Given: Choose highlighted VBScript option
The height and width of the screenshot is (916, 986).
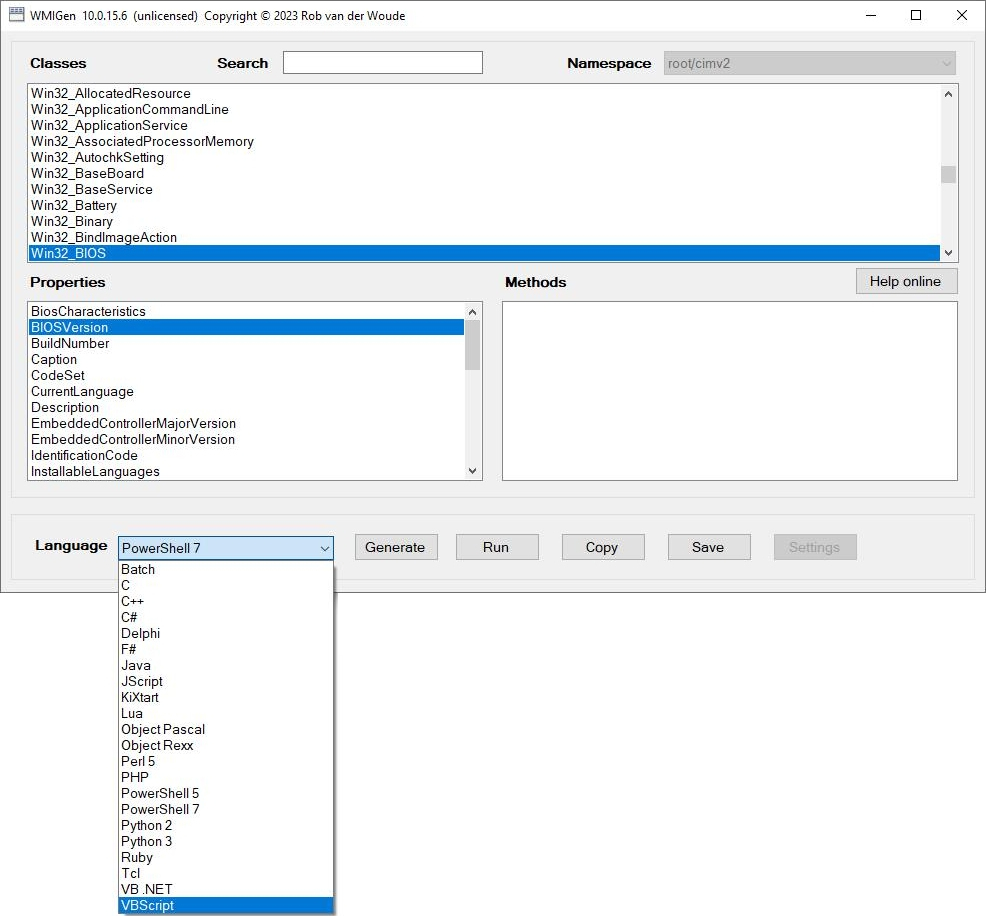Looking at the screenshot, I should click(226, 905).
